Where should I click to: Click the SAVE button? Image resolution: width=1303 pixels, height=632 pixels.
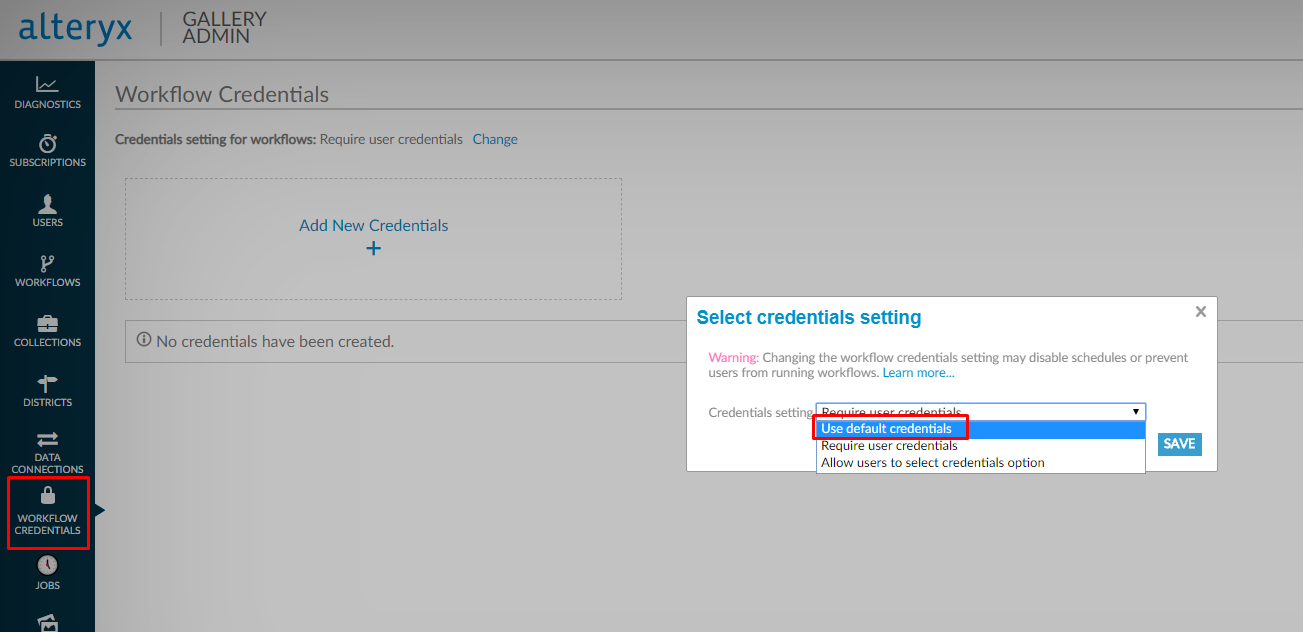pyautogui.click(x=1179, y=443)
